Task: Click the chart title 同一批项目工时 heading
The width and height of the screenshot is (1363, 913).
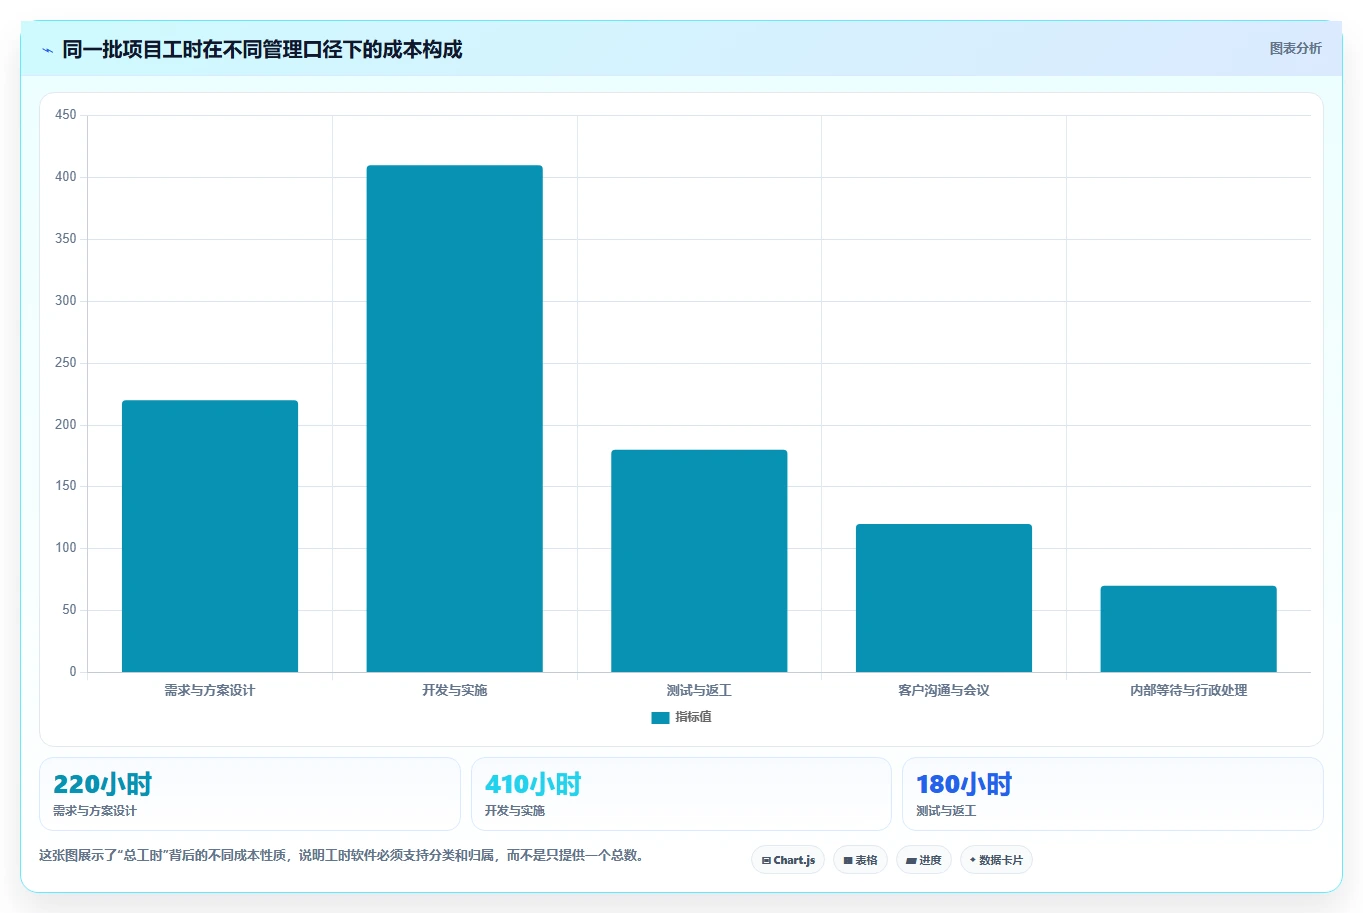Action: pos(262,50)
